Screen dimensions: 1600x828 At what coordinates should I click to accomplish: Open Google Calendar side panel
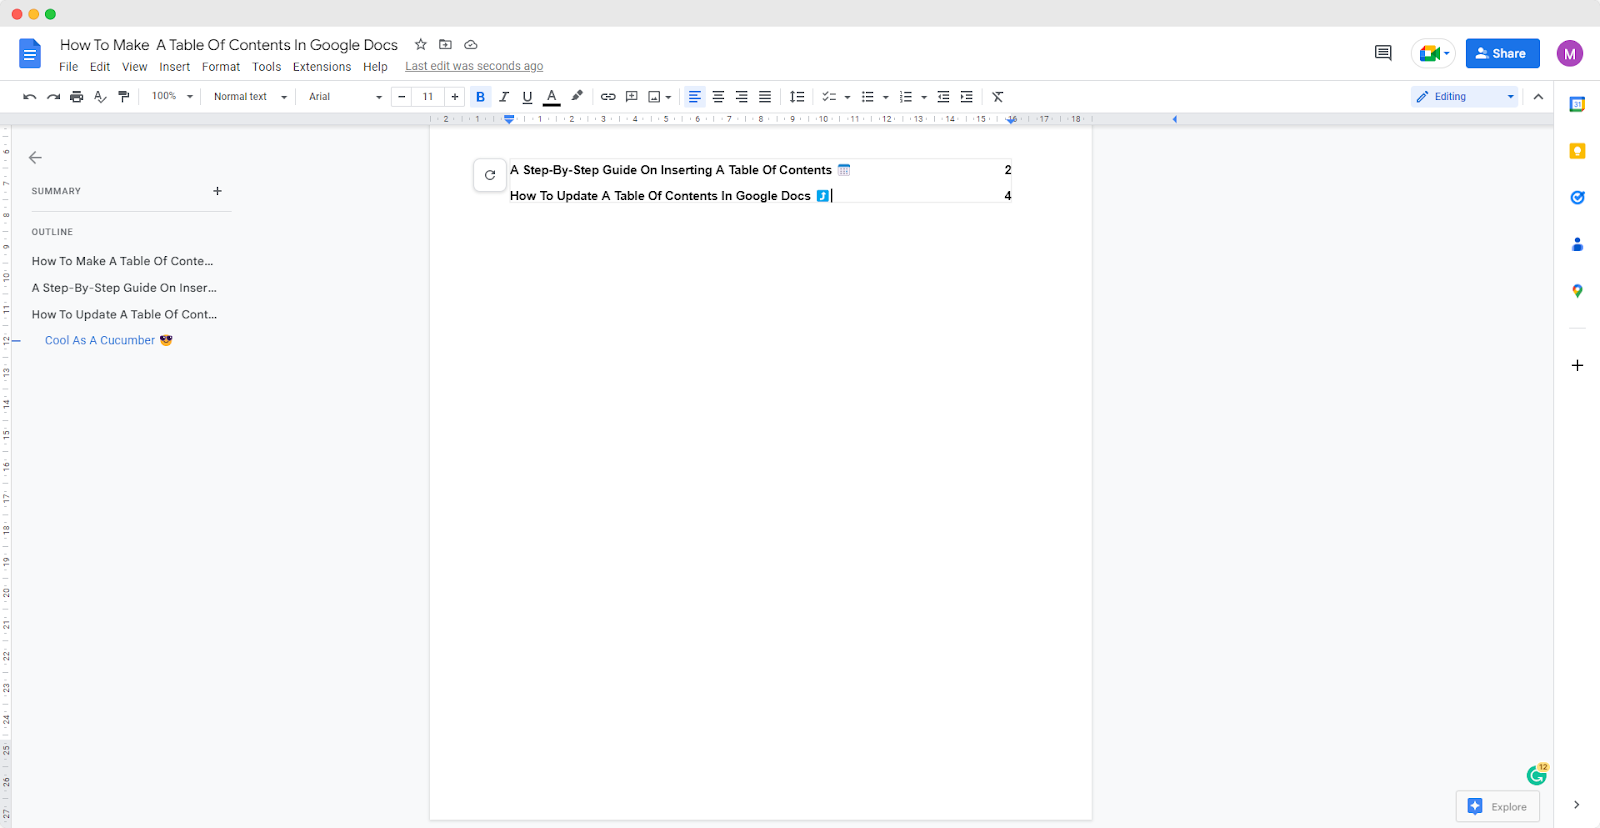(1577, 105)
